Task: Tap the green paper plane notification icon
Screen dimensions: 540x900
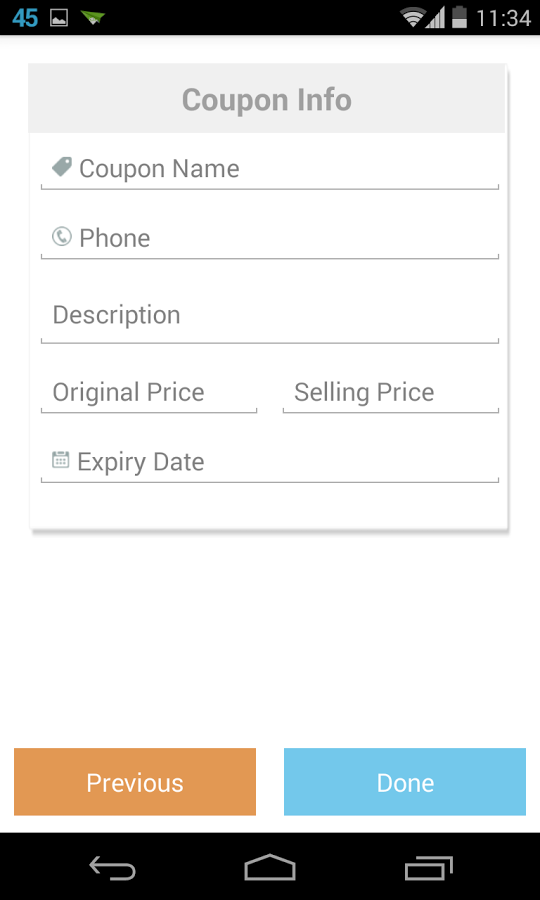Action: [92, 18]
